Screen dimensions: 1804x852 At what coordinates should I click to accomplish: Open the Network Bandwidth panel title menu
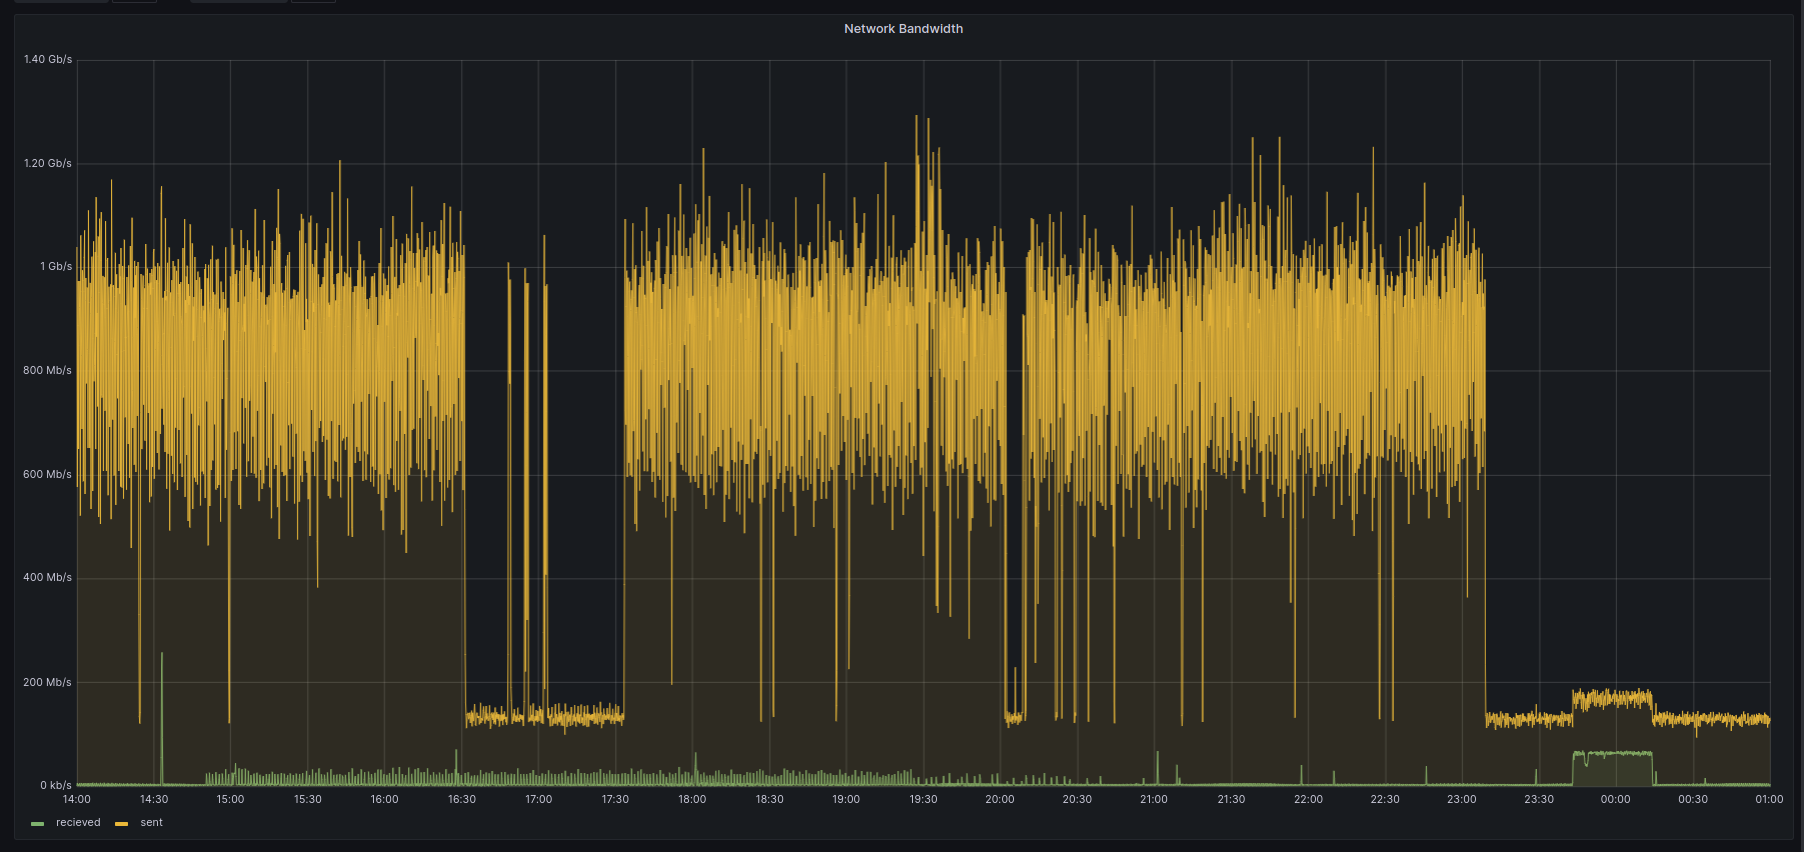click(x=903, y=29)
